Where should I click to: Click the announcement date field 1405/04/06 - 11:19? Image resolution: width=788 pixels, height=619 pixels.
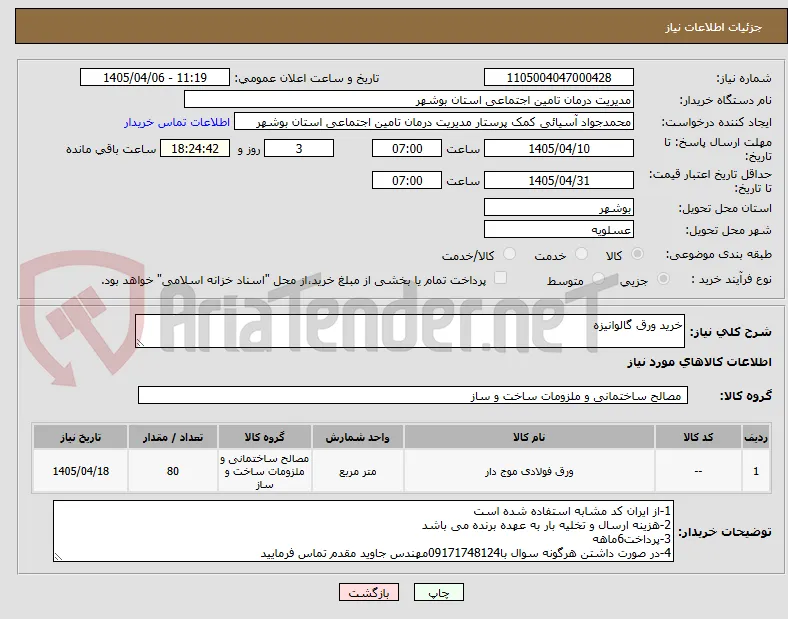[155, 77]
